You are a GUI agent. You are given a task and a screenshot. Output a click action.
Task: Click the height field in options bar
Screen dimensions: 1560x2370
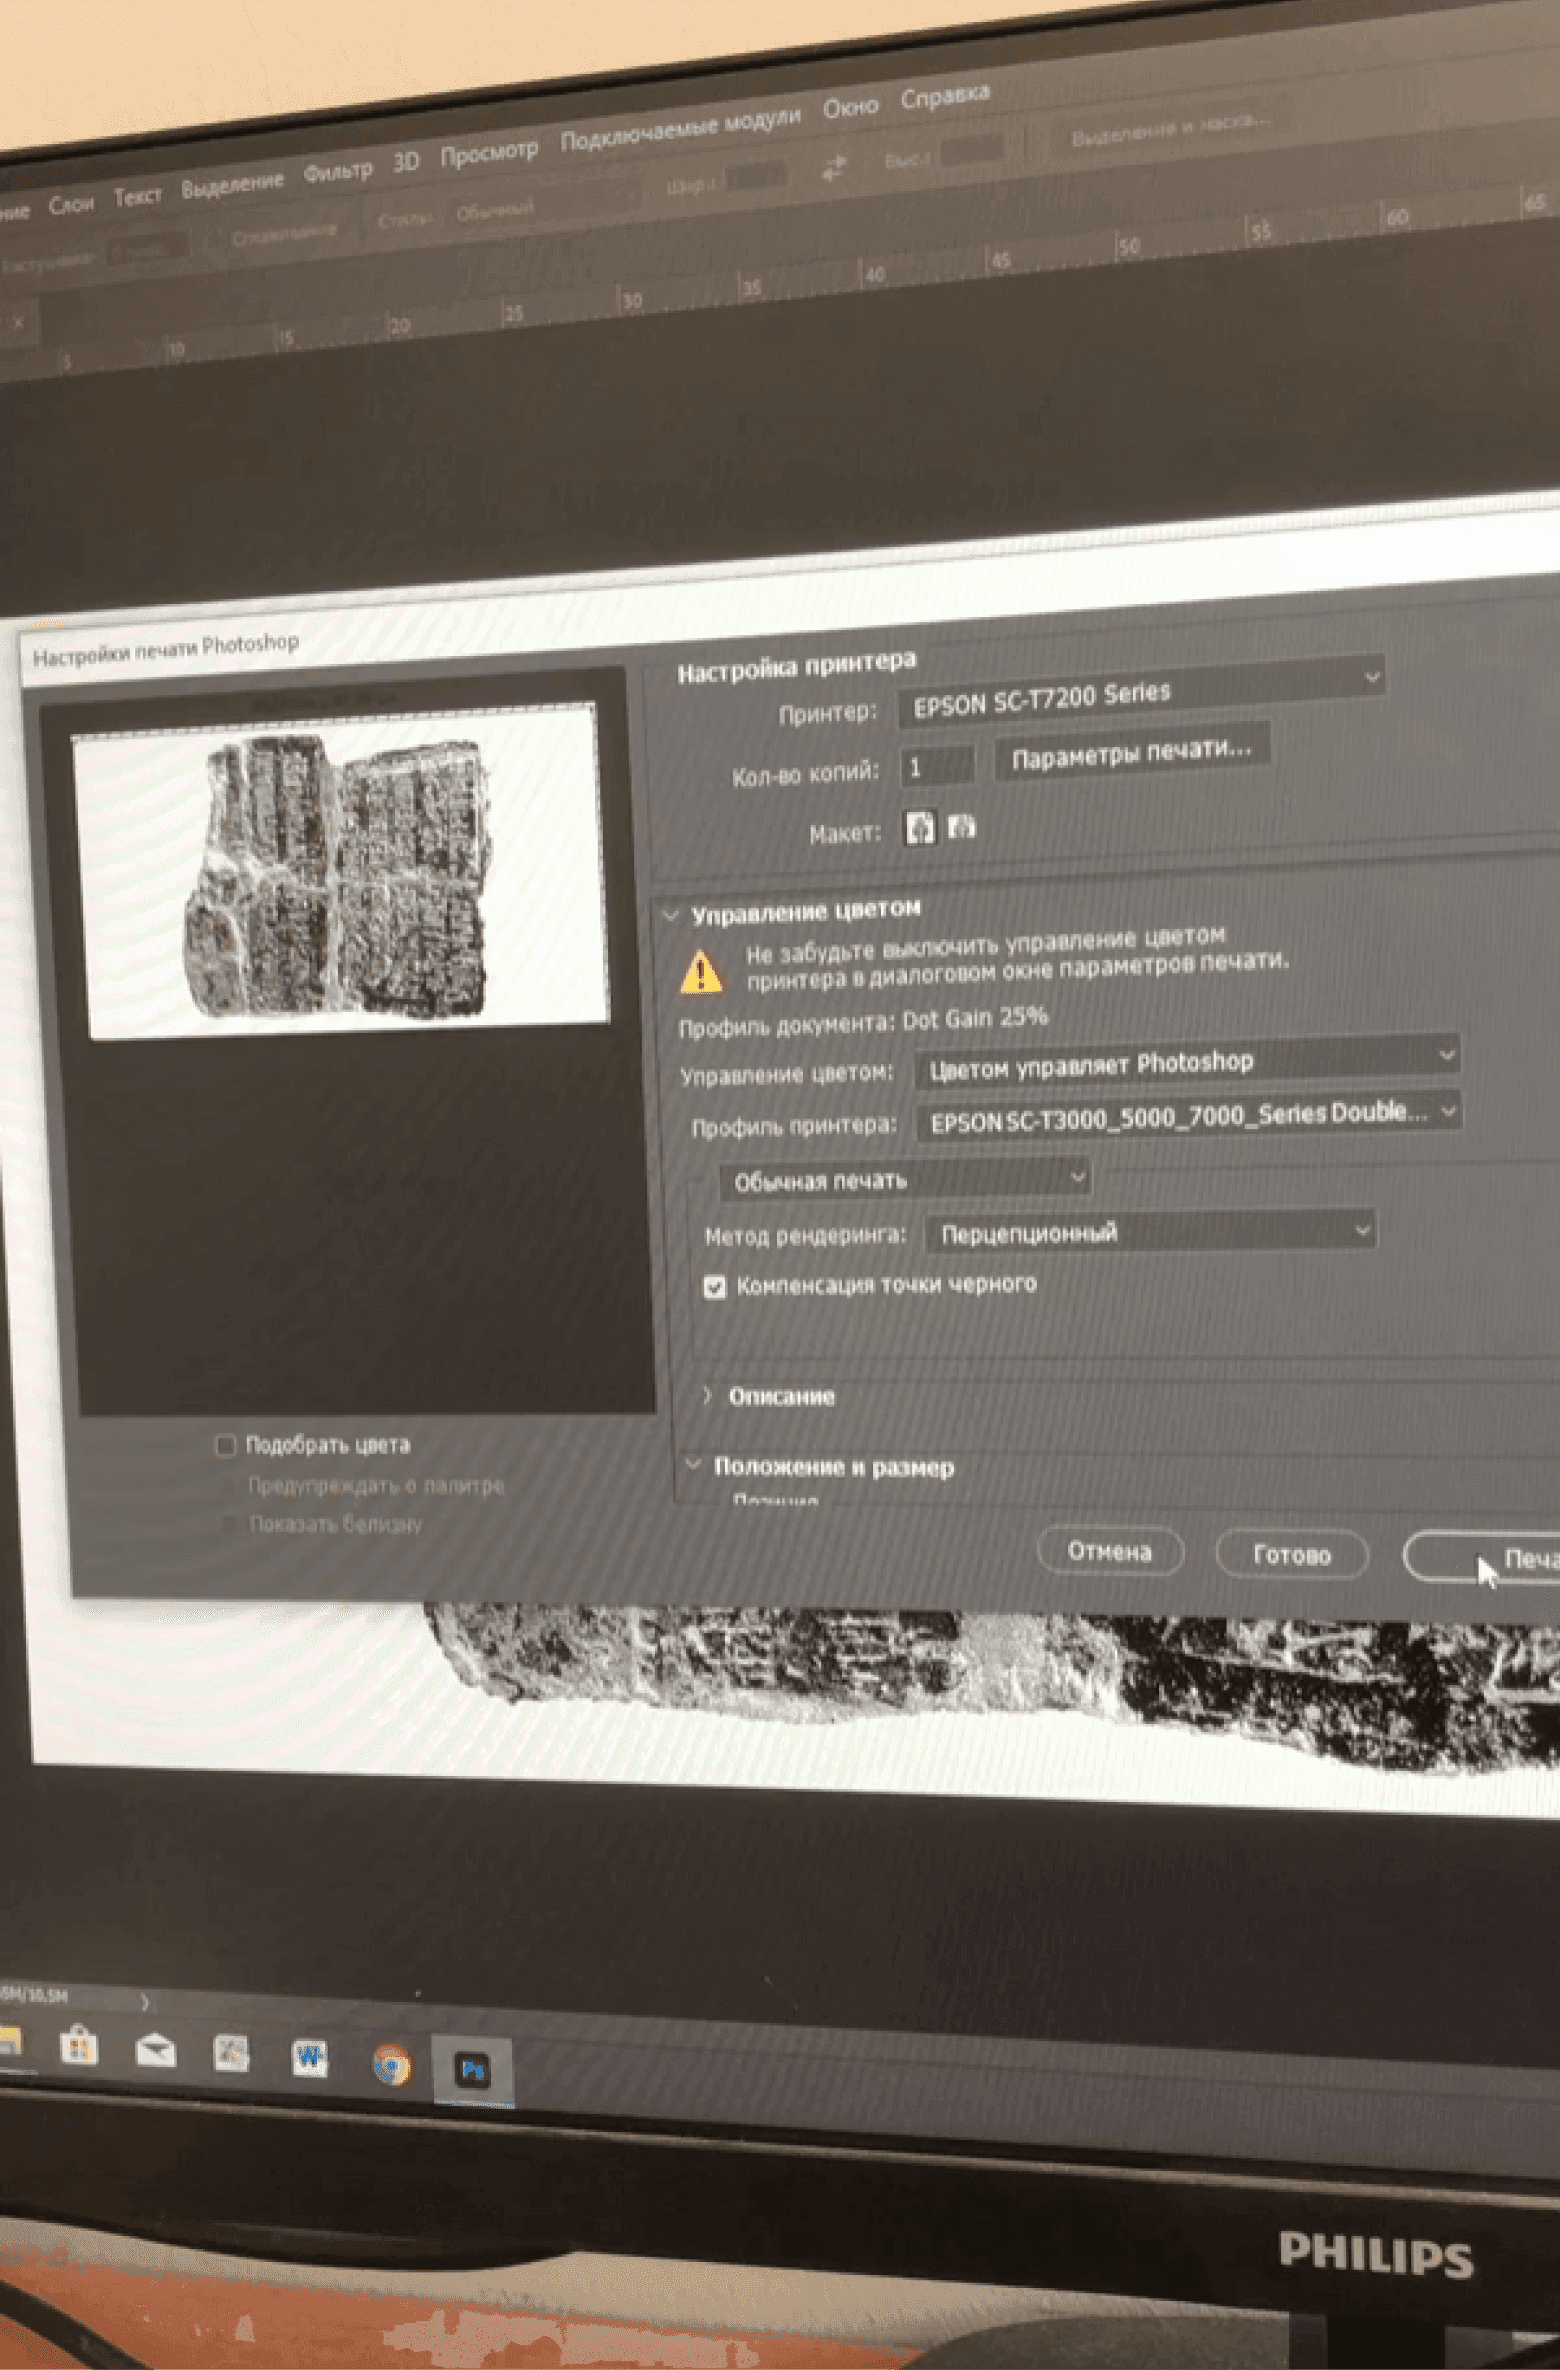click(x=973, y=150)
